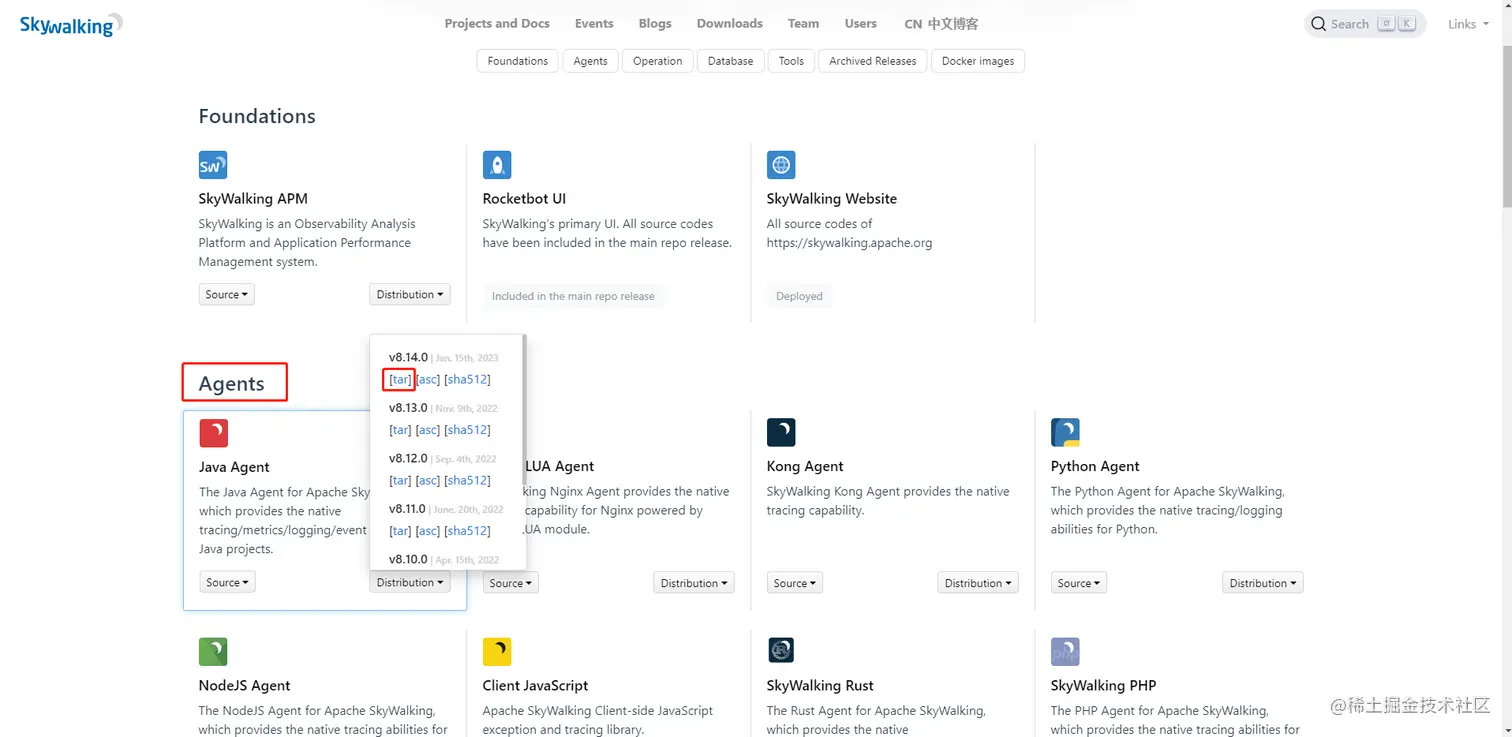This screenshot has width=1512, height=737.
Task: Open Distribution dropdown under Python Agent
Action: (x=1263, y=583)
